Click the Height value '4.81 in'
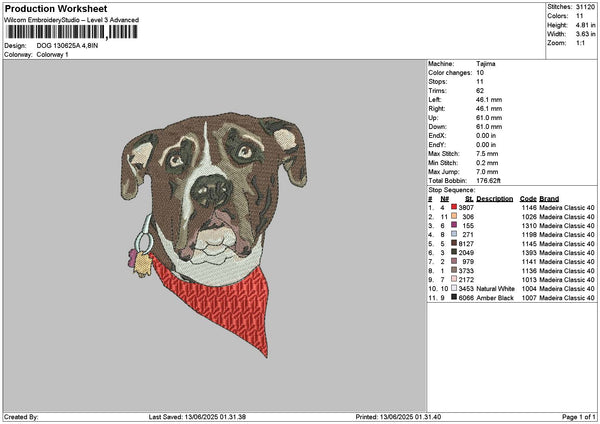This screenshot has height=424, width=600. (x=585, y=25)
